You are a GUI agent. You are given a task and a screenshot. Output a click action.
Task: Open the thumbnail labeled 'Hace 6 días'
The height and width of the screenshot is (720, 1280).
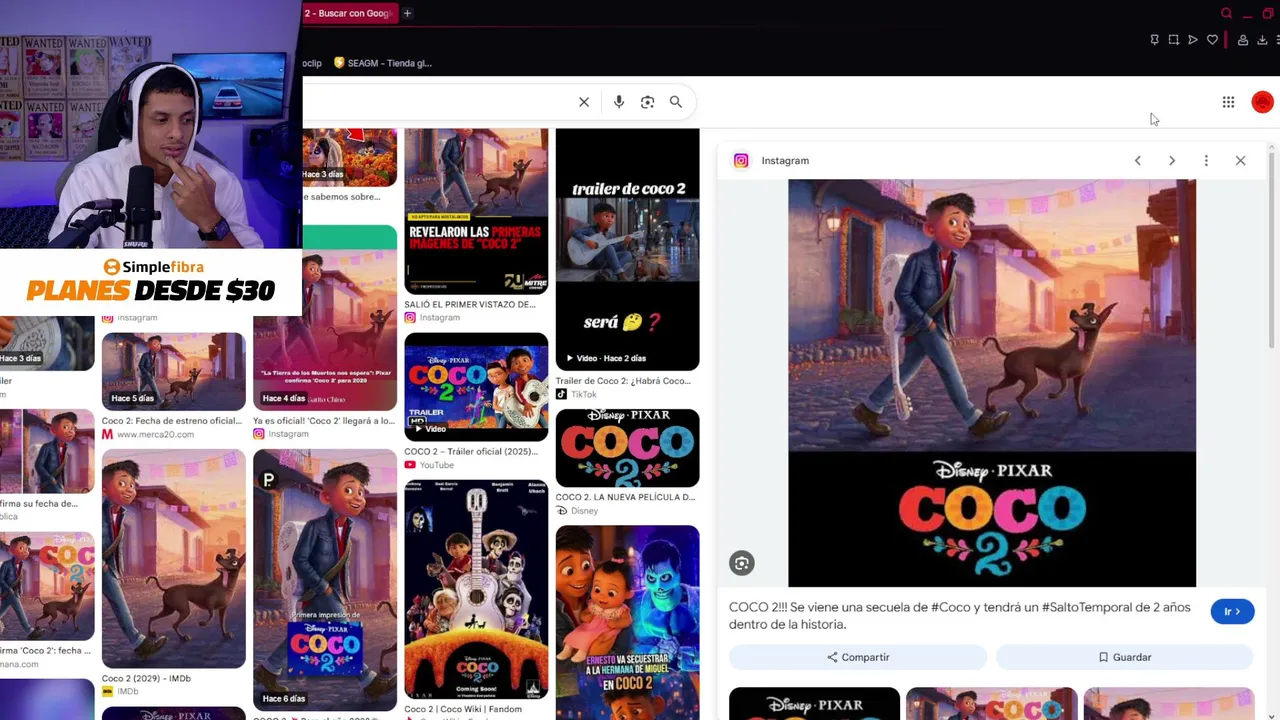pos(324,580)
